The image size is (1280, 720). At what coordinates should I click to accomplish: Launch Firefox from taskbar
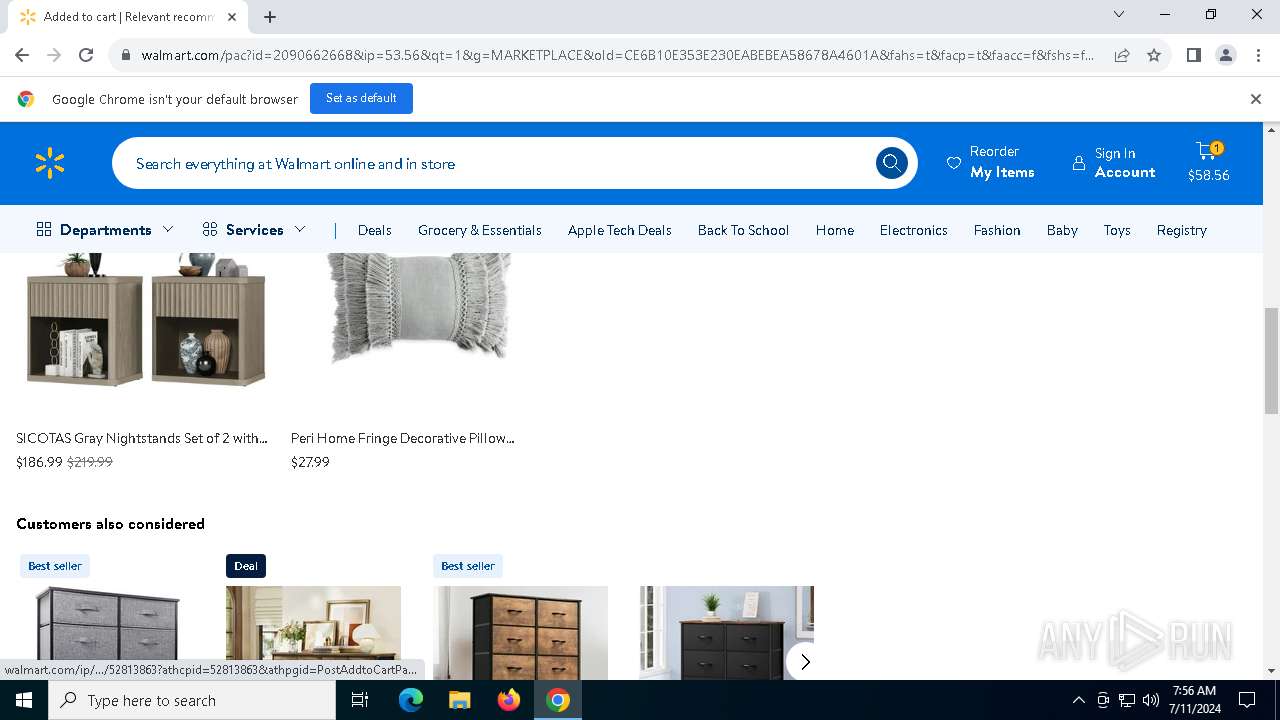pyautogui.click(x=509, y=700)
